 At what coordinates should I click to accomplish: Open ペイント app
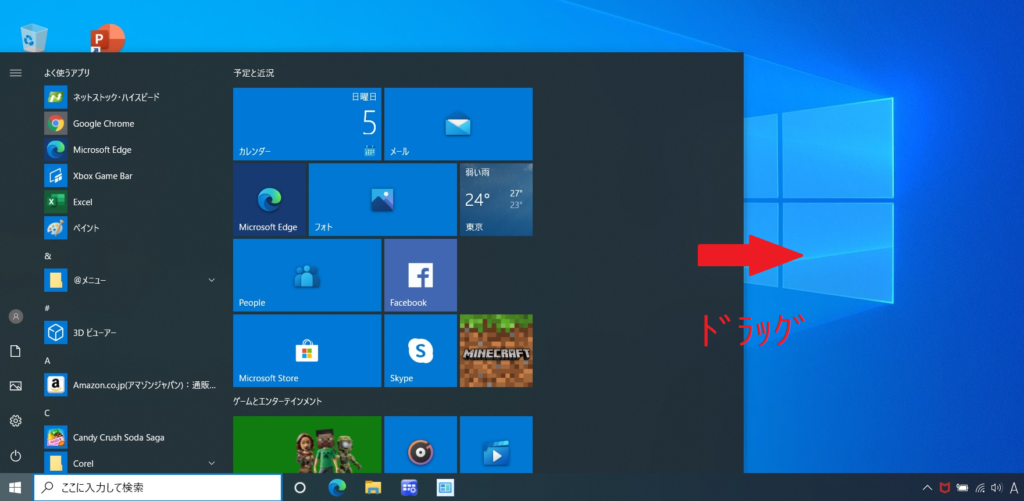click(131, 228)
